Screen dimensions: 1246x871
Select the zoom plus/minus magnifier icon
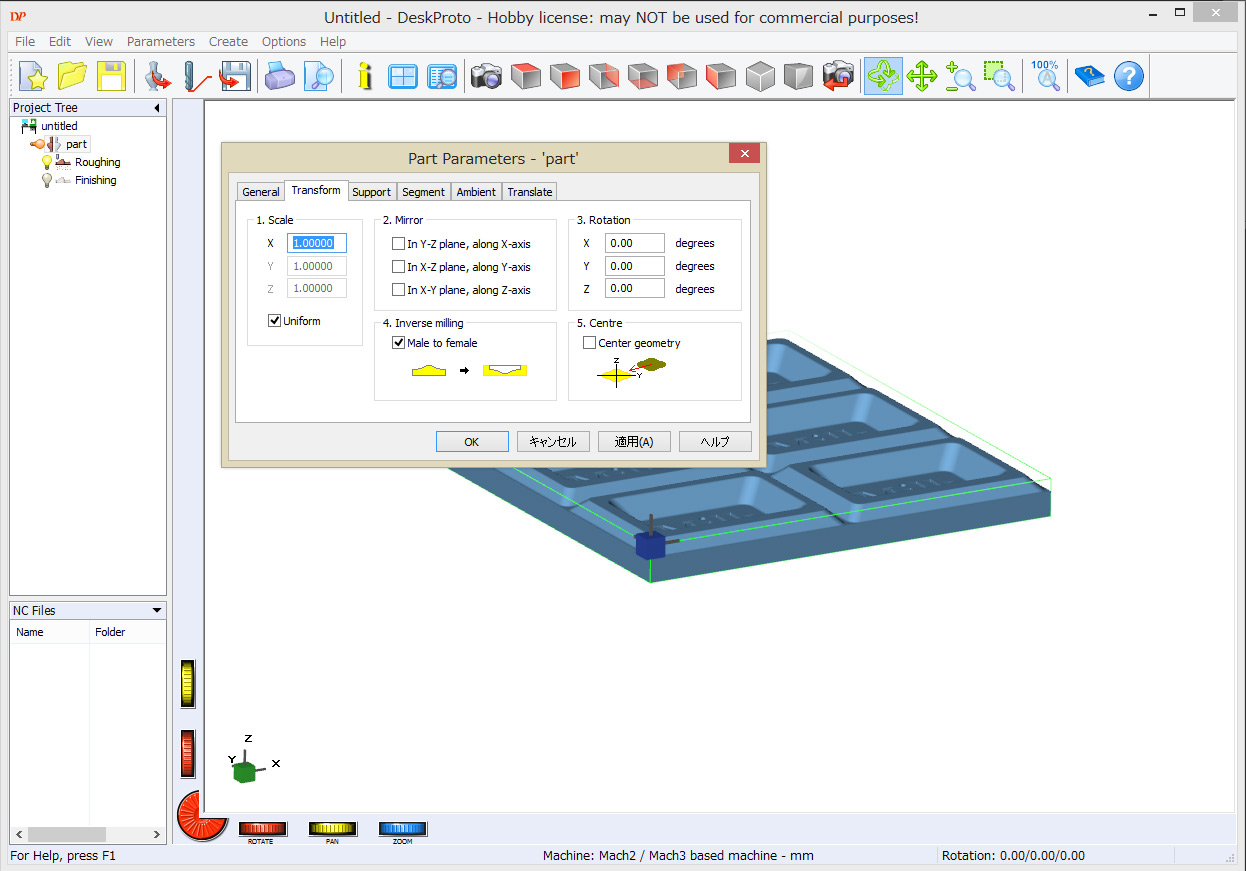[960, 76]
